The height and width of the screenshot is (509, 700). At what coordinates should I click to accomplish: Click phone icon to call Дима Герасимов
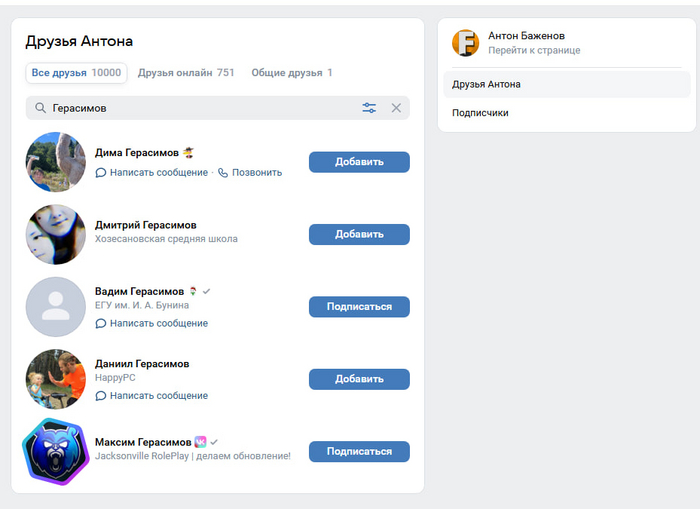coord(223,172)
